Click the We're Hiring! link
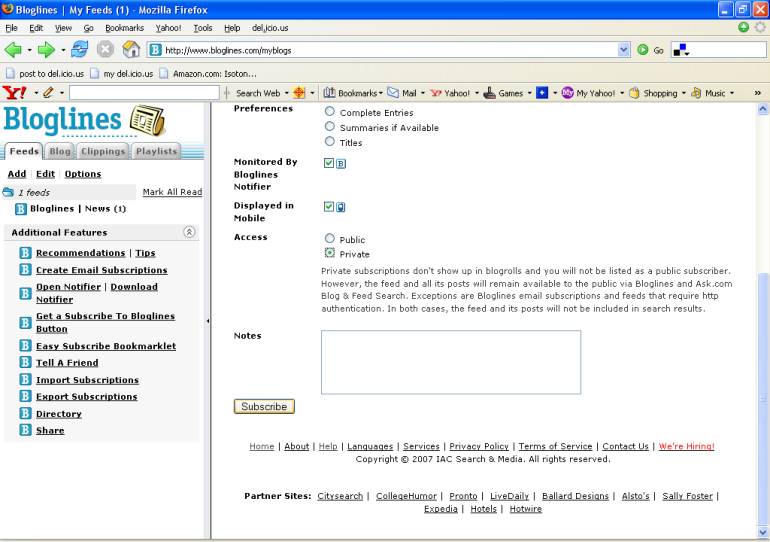This screenshot has height=542, width=770. tap(687, 446)
